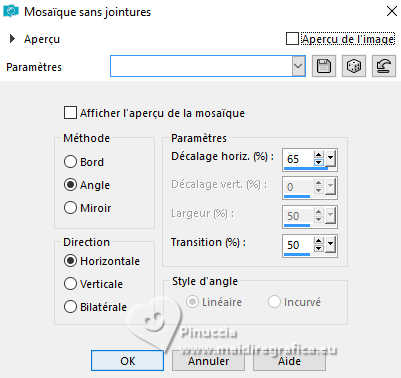This screenshot has height=378, width=401.
Task: Expand the Aperçu preview section
Action: pyautogui.click(x=12, y=39)
